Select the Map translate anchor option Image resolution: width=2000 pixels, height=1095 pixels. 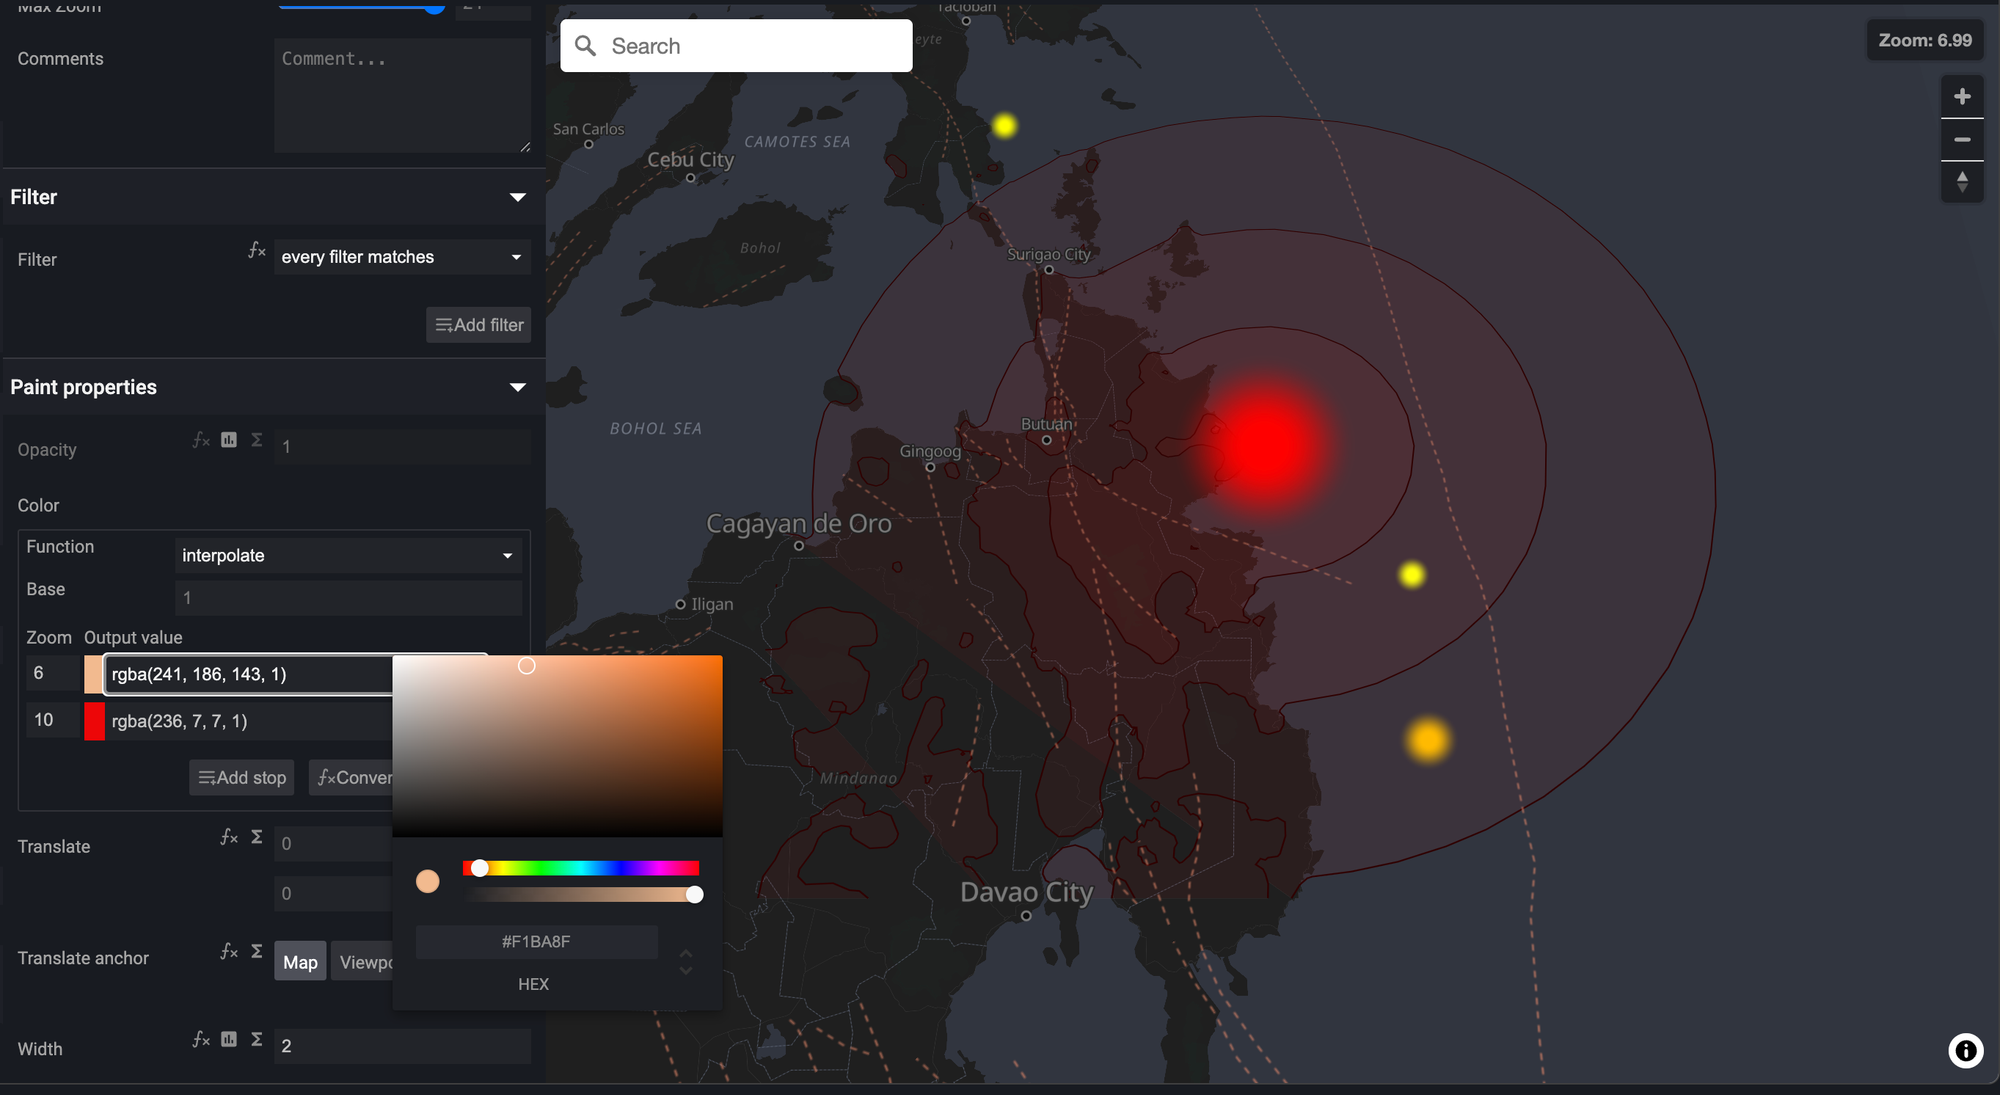tap(300, 962)
